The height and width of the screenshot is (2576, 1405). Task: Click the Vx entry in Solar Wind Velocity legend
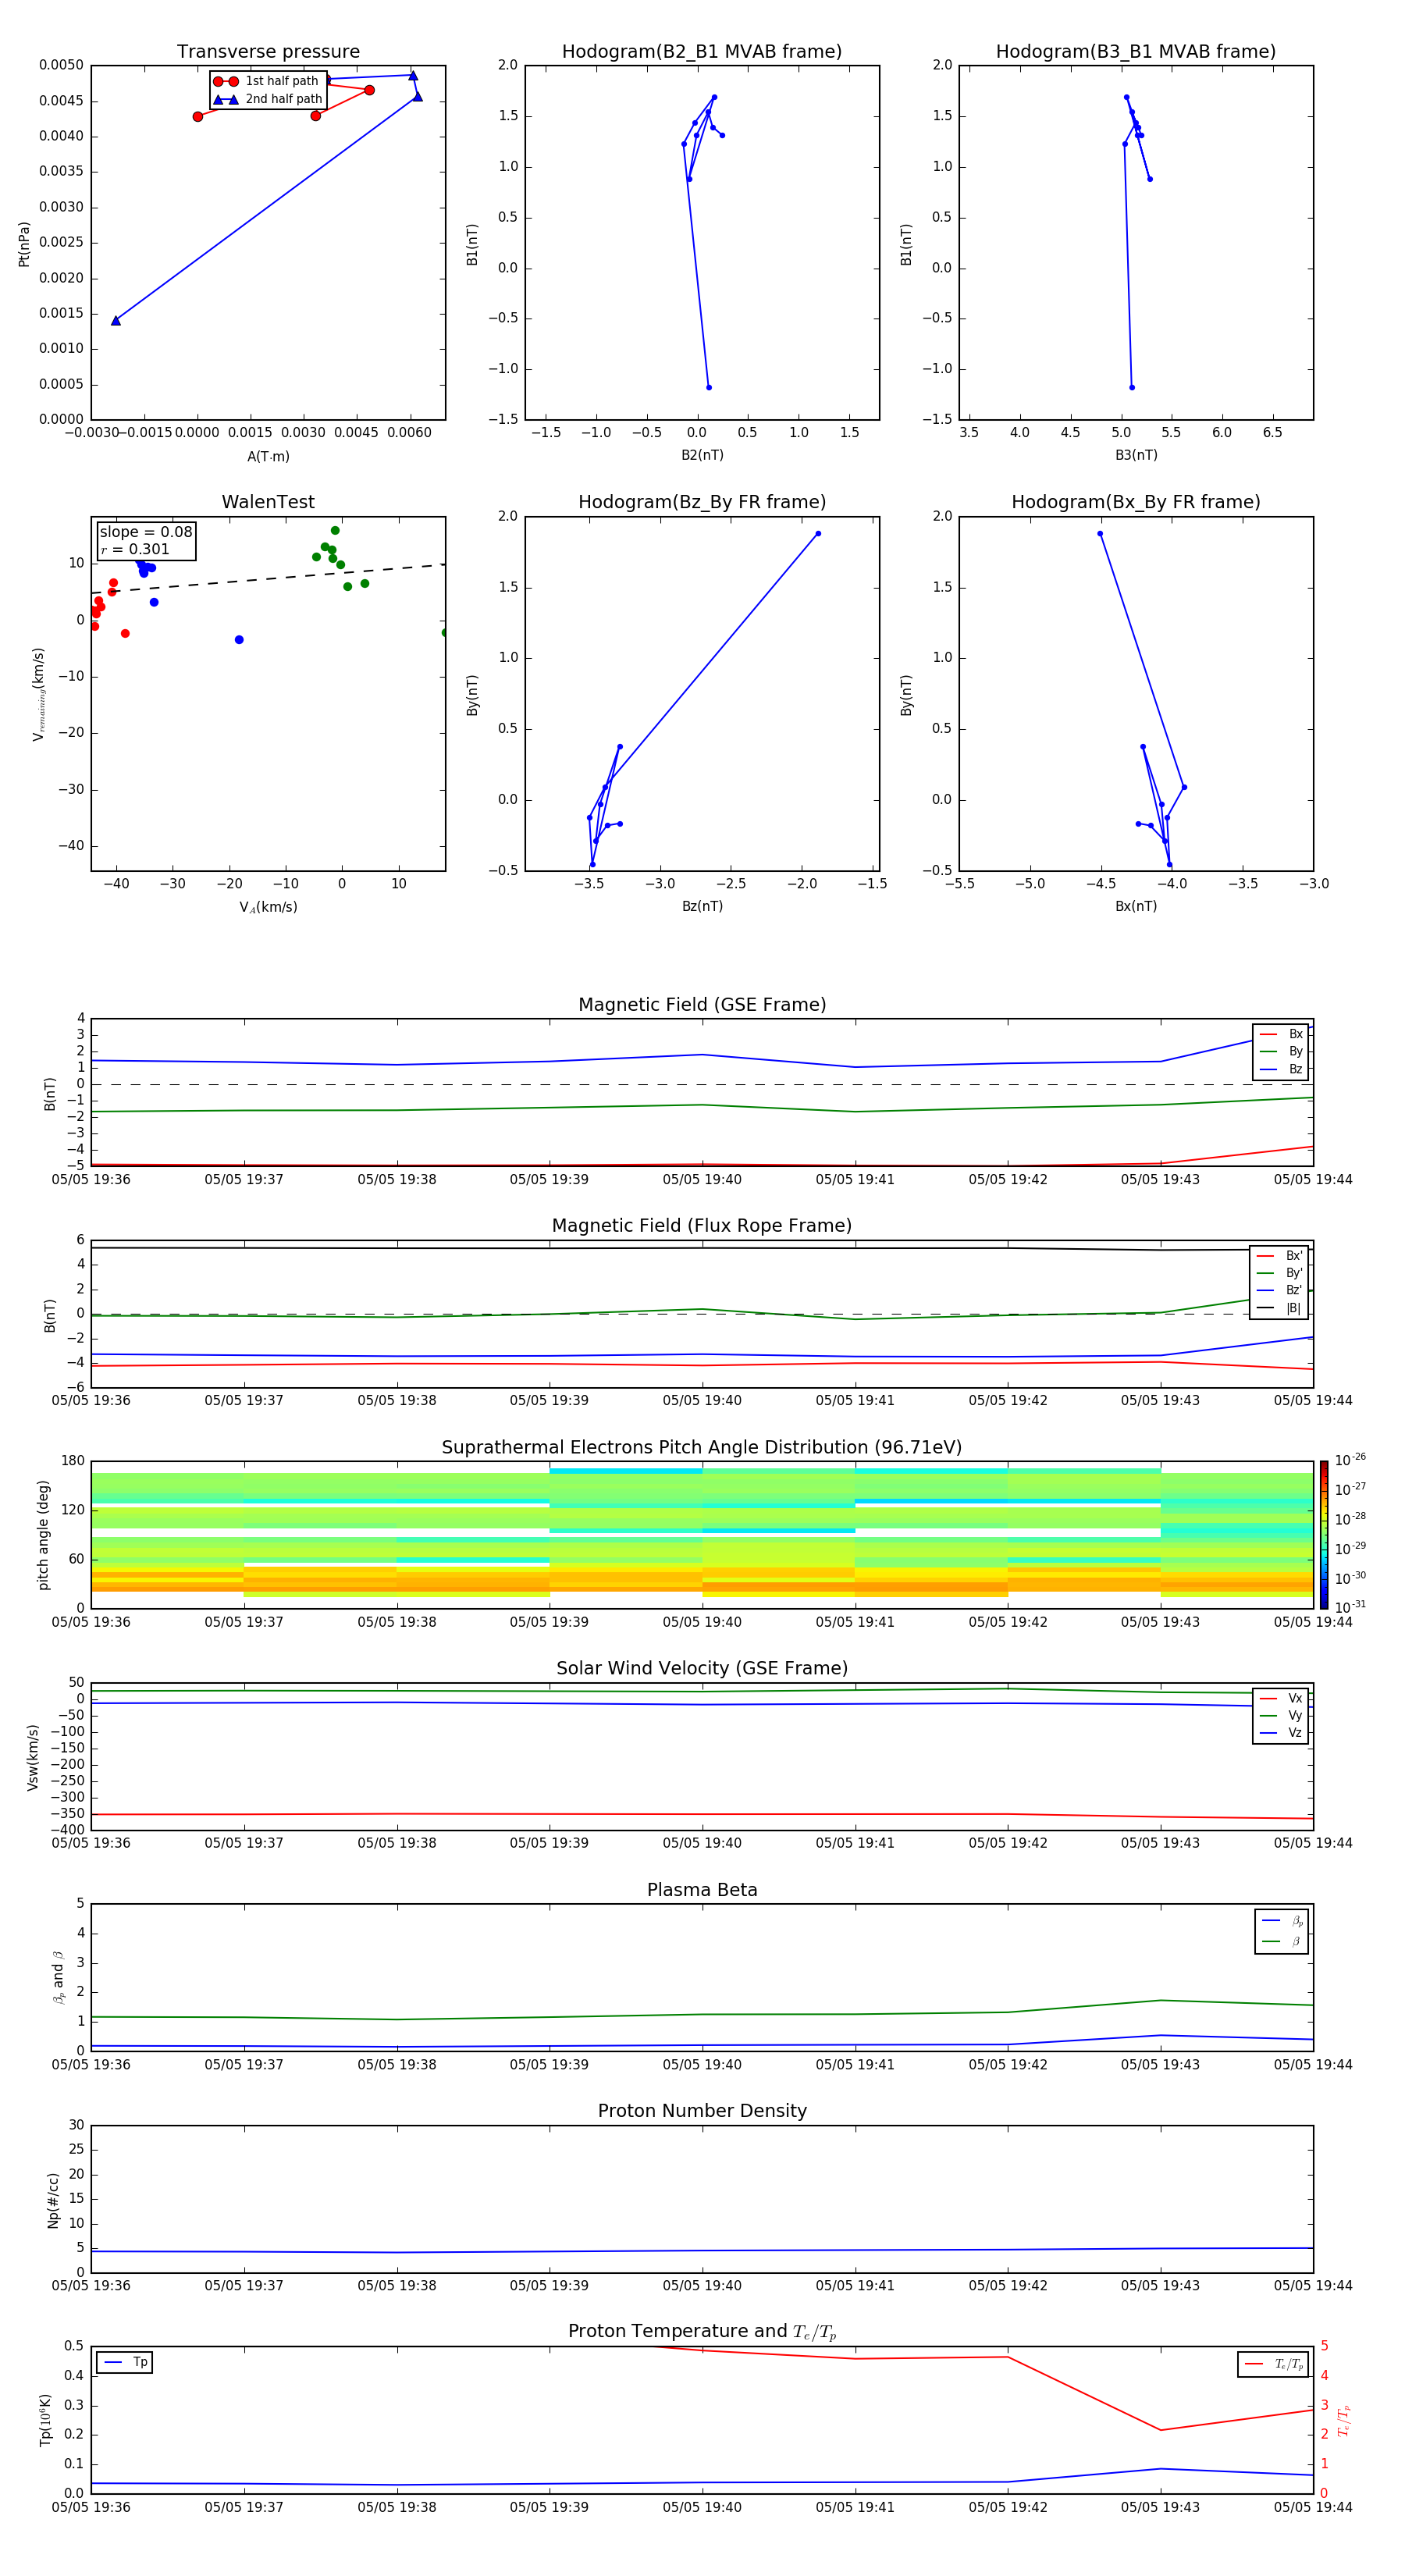[x=1282, y=1698]
